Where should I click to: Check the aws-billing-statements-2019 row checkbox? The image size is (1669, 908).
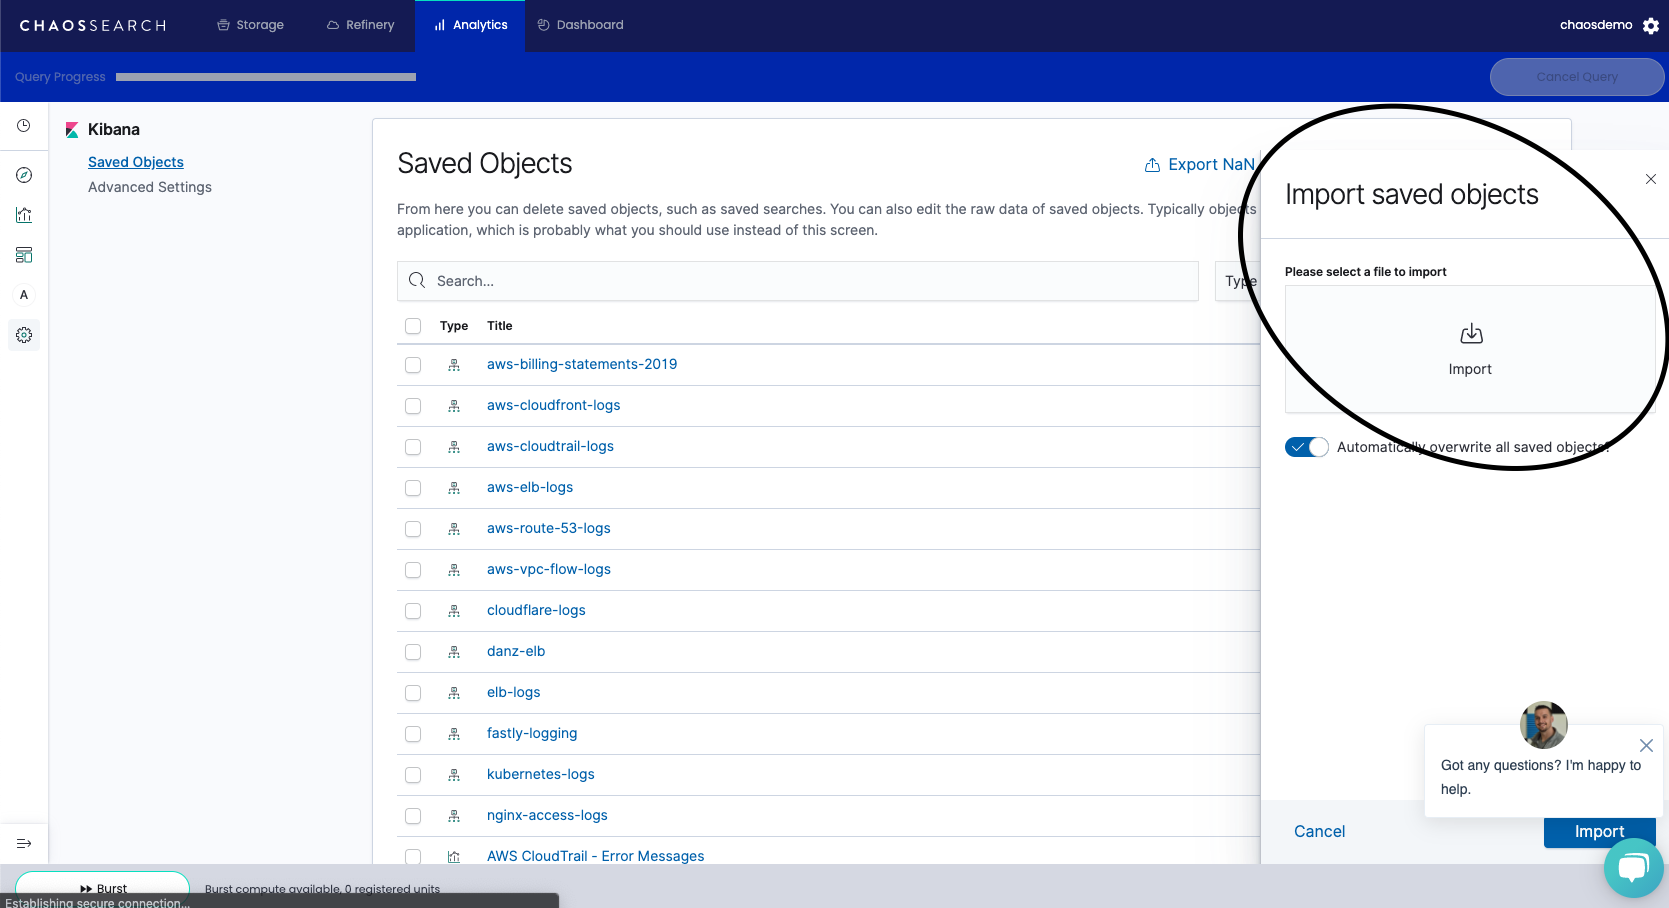click(413, 365)
